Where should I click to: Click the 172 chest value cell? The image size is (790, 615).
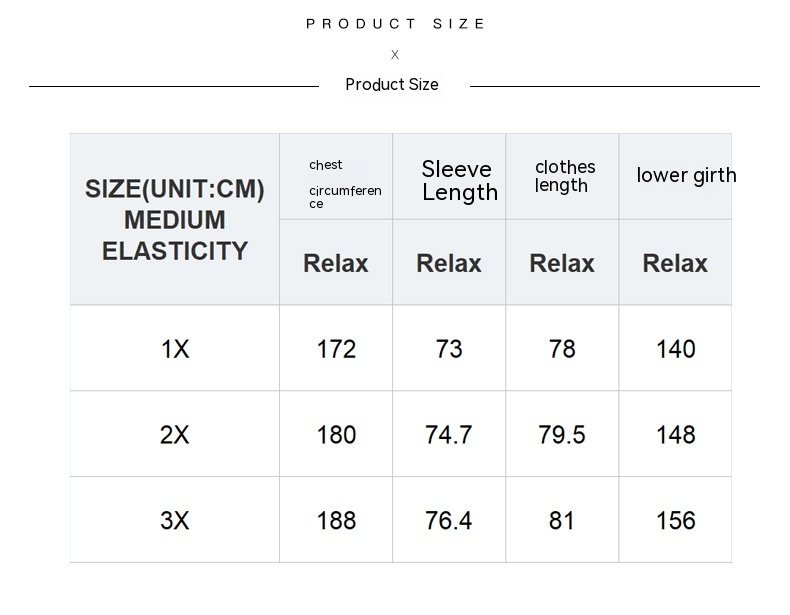336,349
